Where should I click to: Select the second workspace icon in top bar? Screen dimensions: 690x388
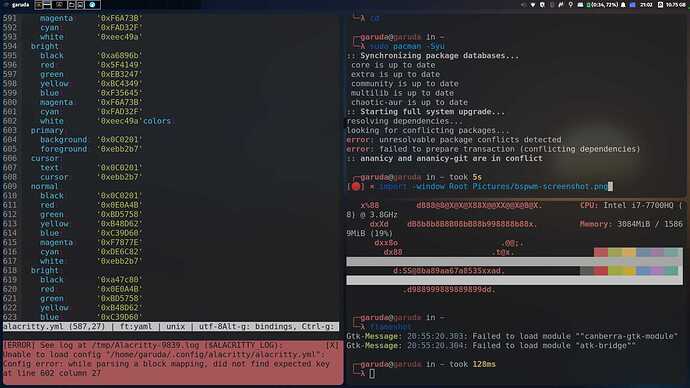47,5
